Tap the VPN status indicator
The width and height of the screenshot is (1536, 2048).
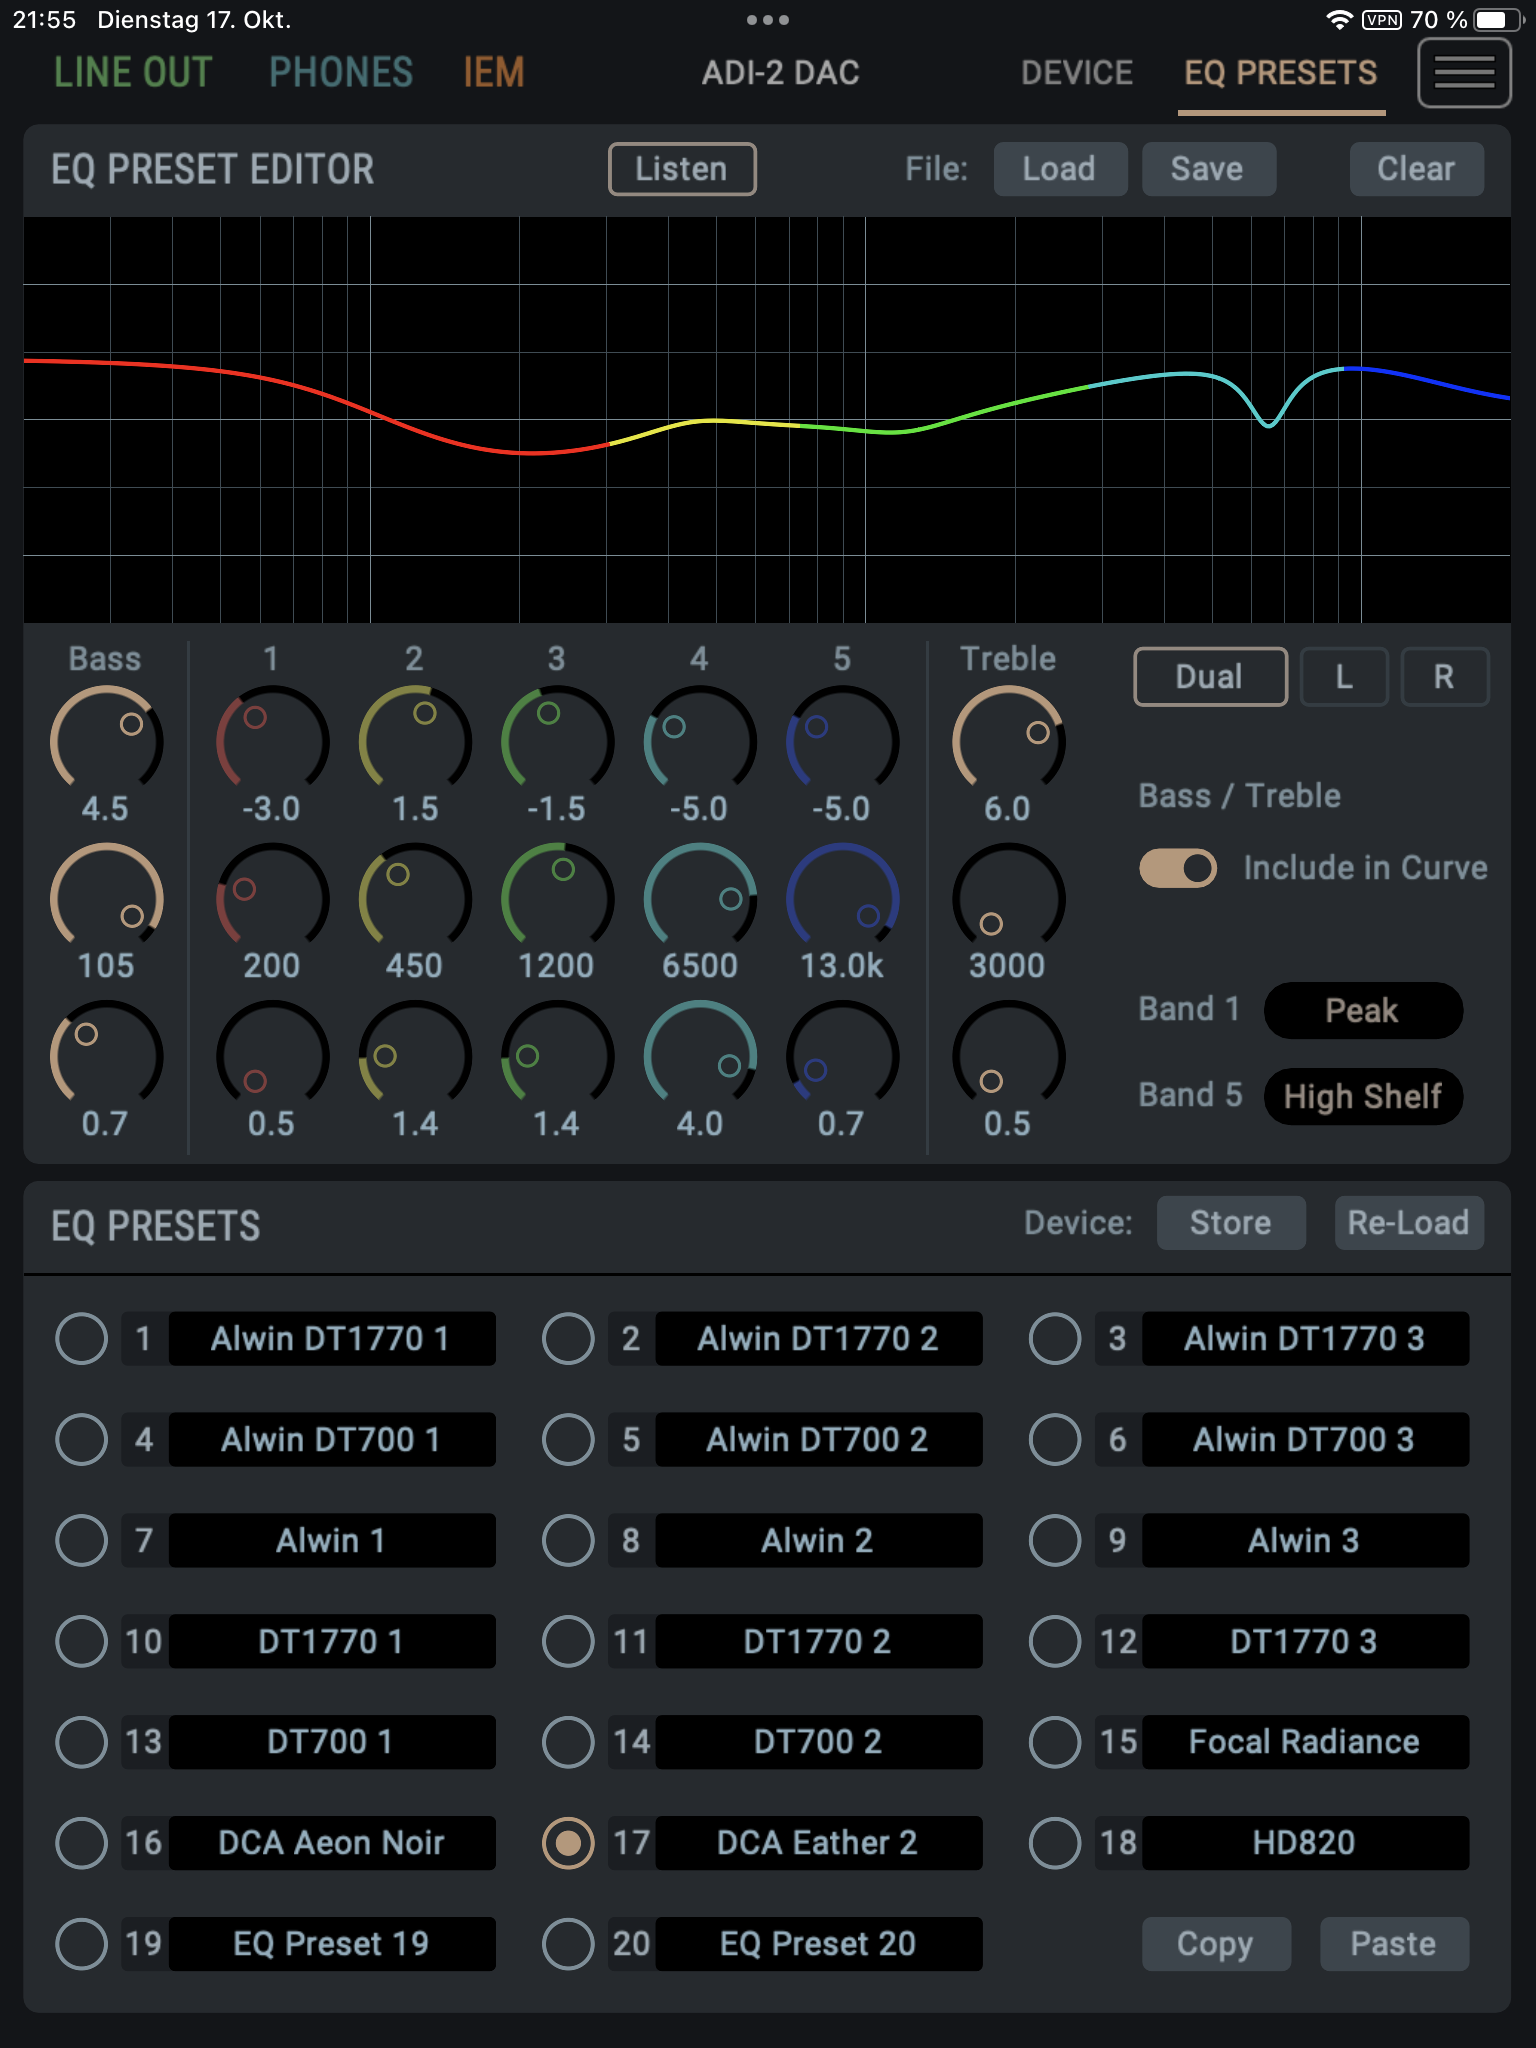(1382, 20)
